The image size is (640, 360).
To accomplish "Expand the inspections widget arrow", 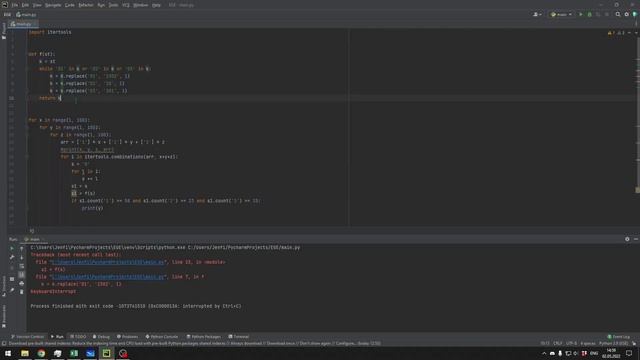I will pos(636,33).
